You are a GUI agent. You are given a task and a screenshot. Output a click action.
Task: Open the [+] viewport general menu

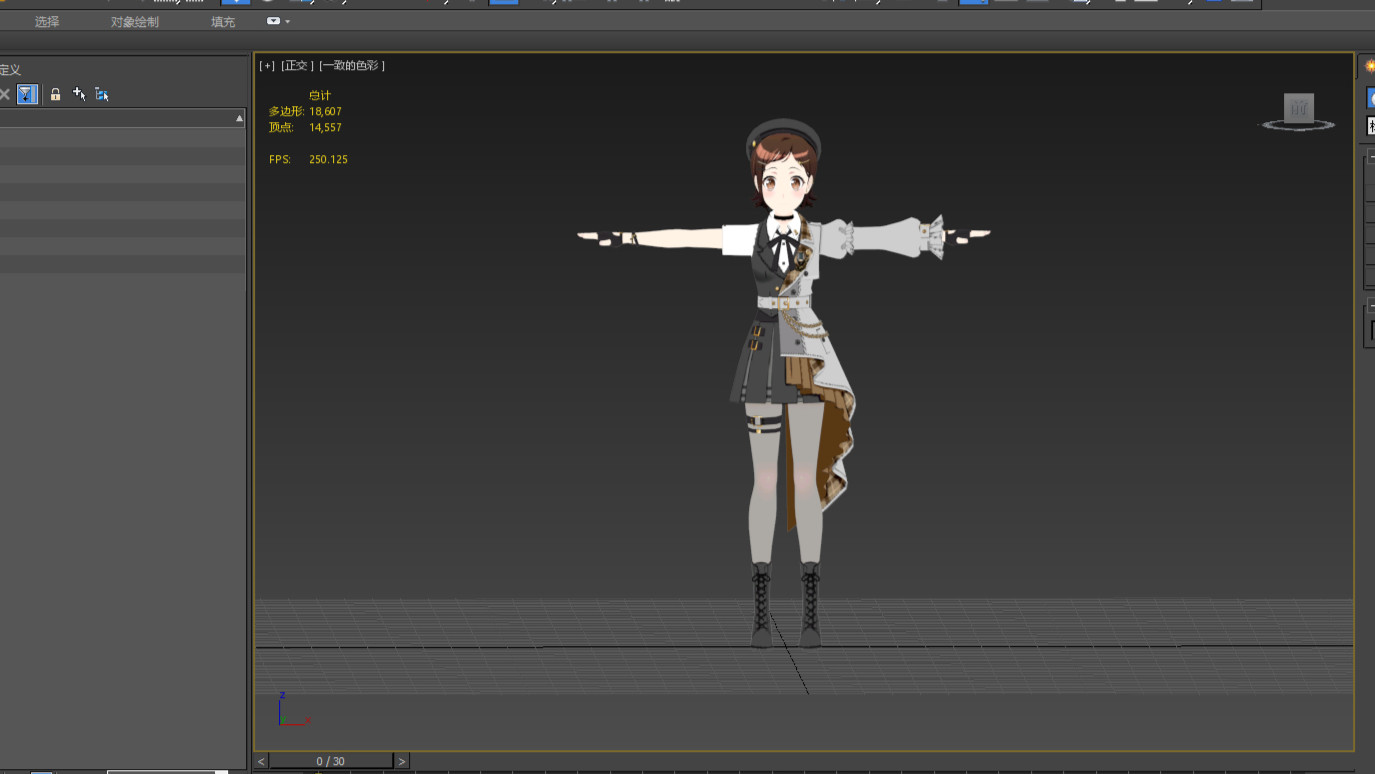[x=267, y=66]
